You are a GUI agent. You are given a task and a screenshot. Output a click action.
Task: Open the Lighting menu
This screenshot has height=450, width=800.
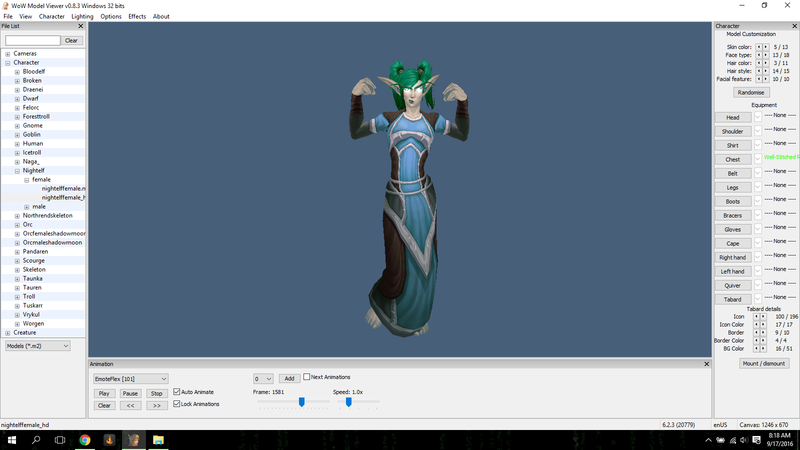(82, 16)
